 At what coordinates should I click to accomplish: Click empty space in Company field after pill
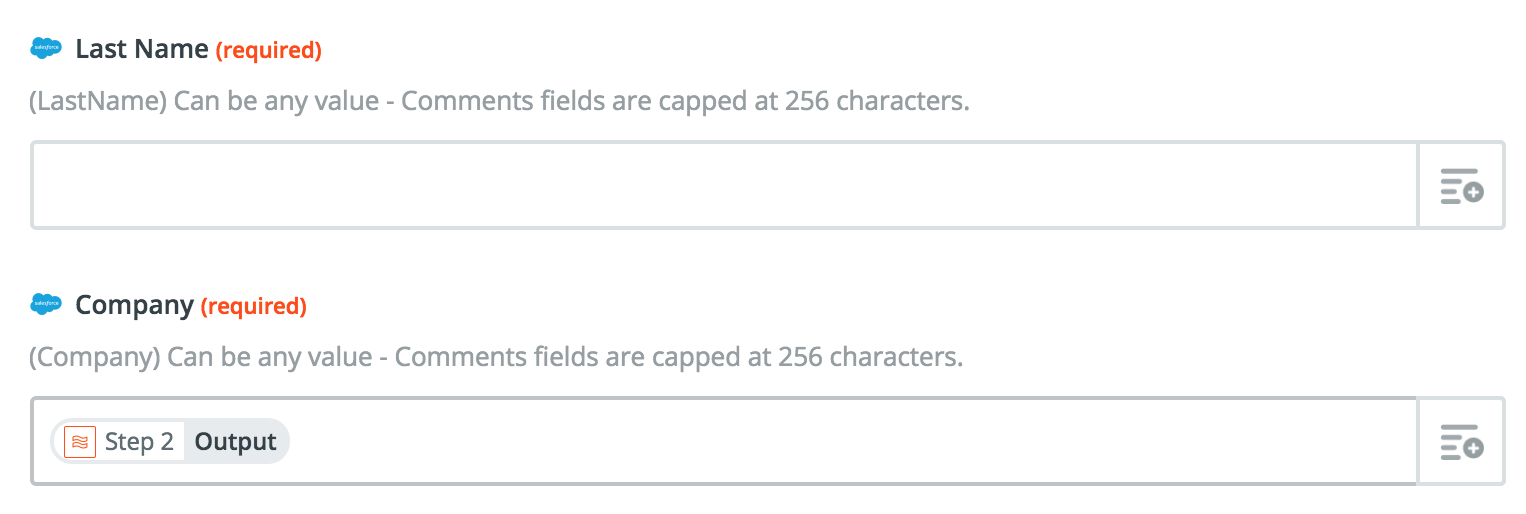pos(850,442)
